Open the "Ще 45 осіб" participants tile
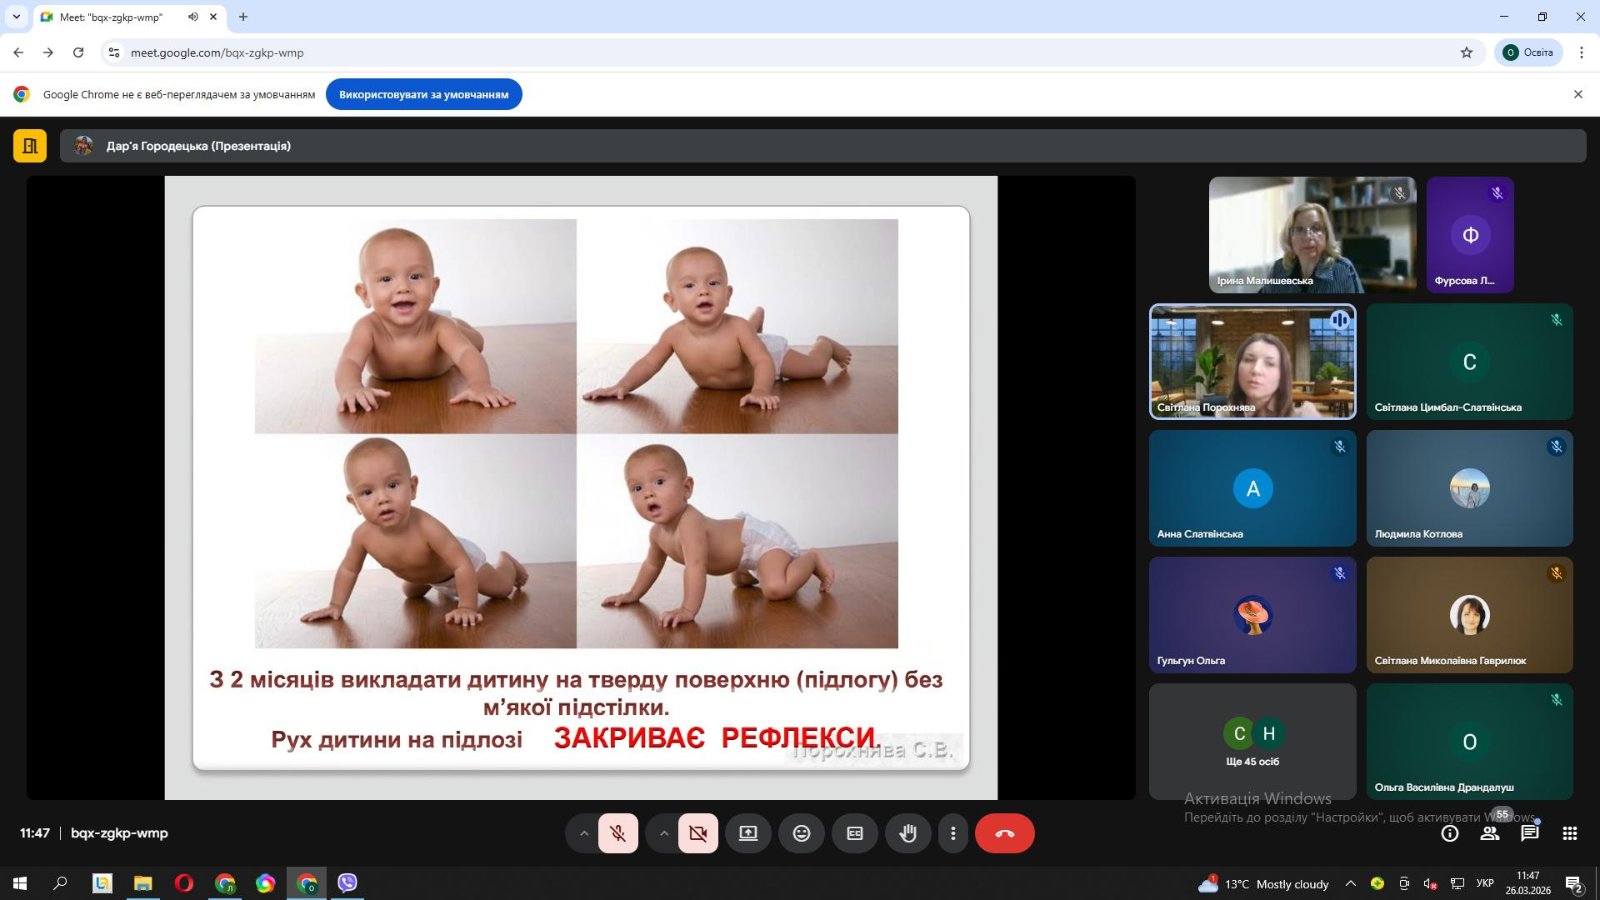 pos(1252,741)
